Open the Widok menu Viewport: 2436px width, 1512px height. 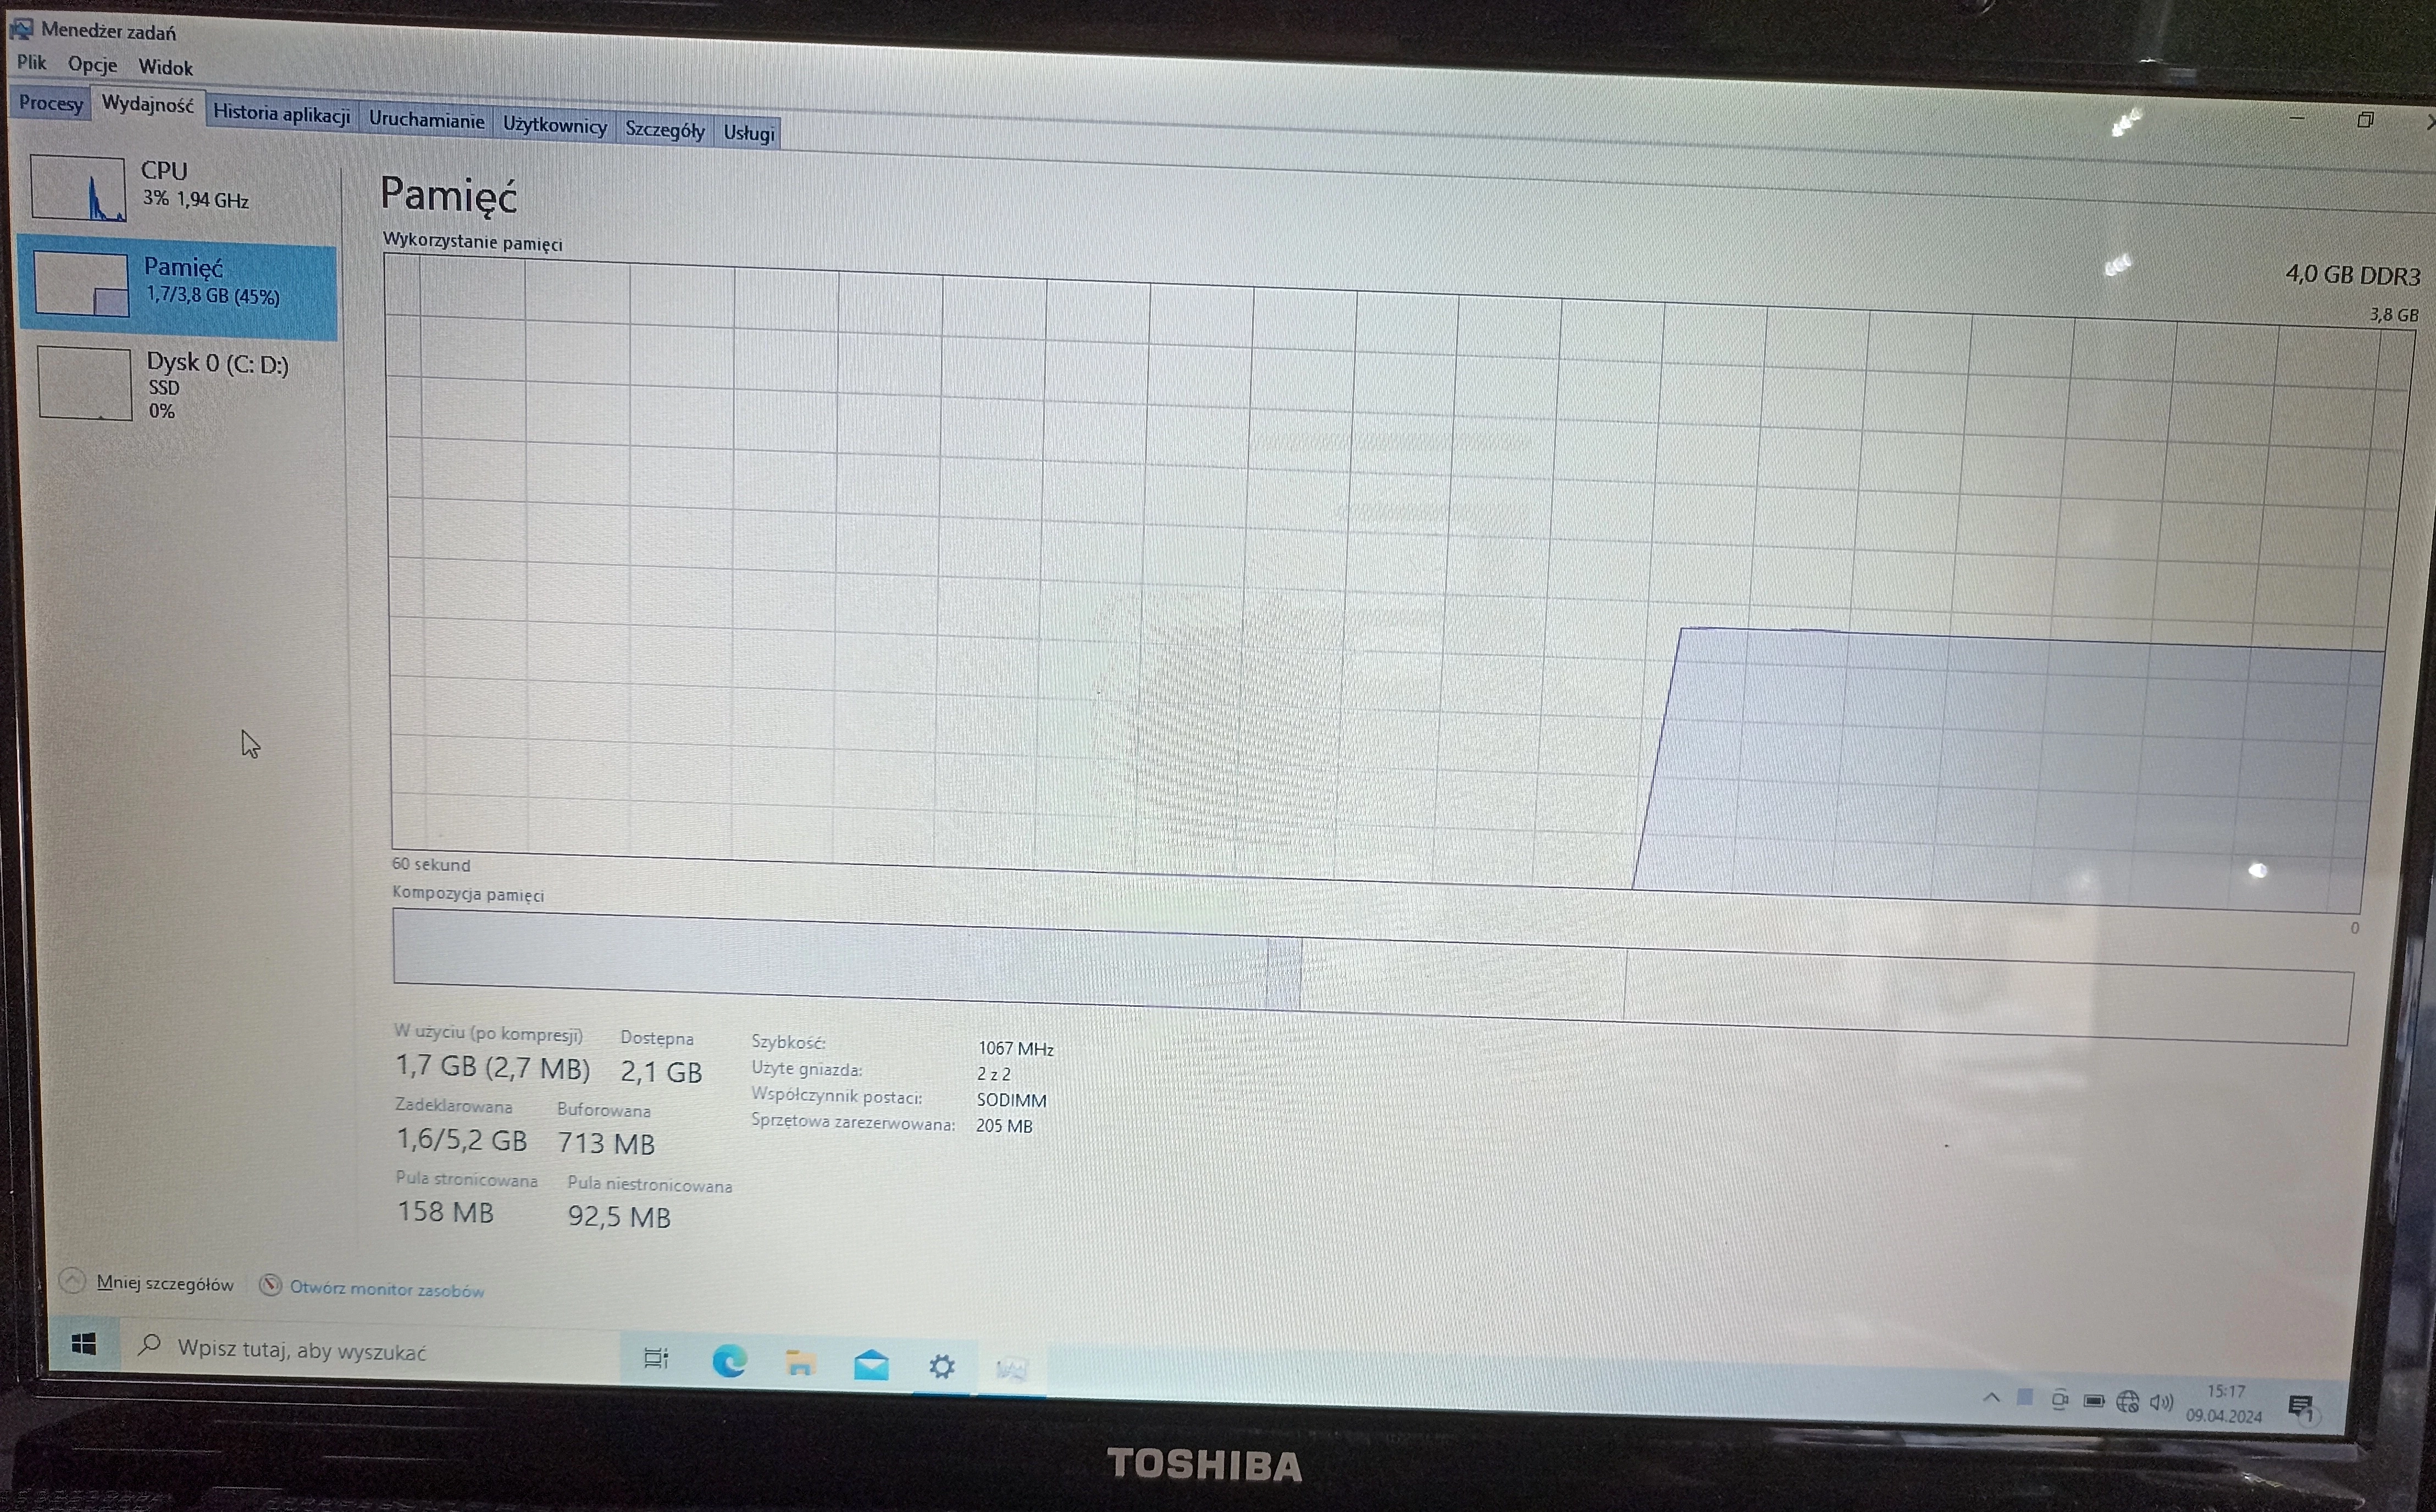point(165,67)
